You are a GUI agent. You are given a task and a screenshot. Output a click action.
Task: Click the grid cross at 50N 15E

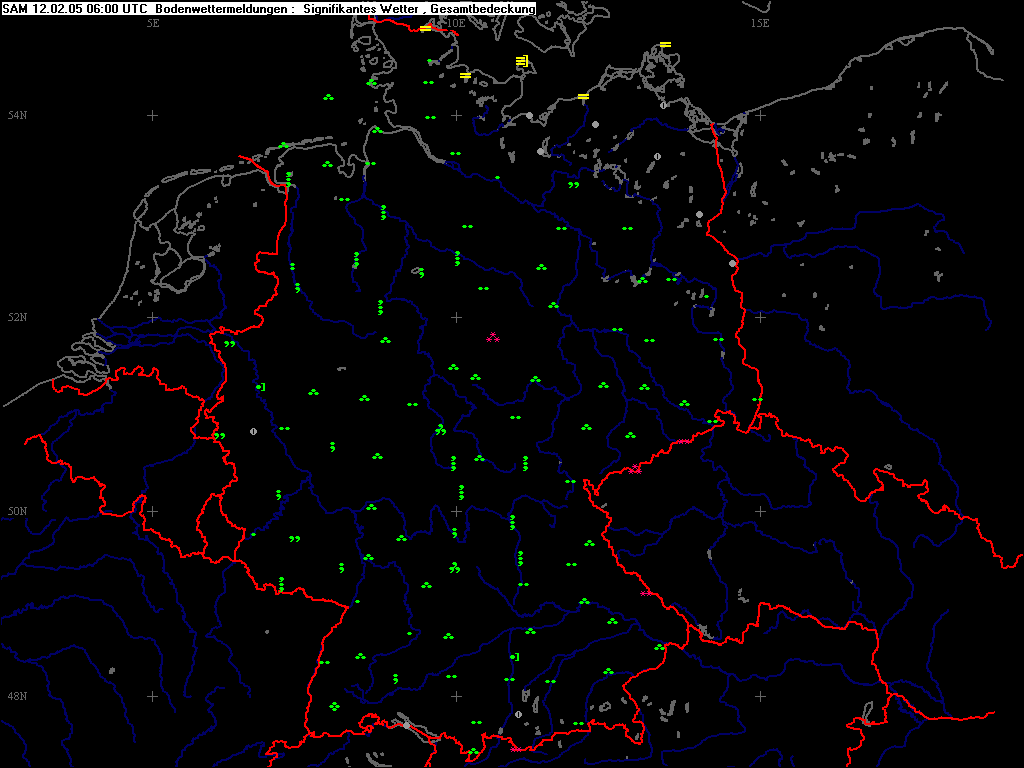[x=760, y=511]
